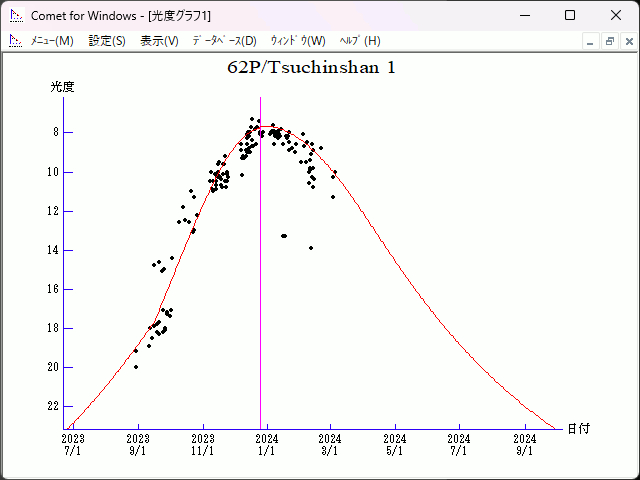The image size is (640, 480).
Task: Click the magnitude 22 axis label
Action: coord(53,406)
